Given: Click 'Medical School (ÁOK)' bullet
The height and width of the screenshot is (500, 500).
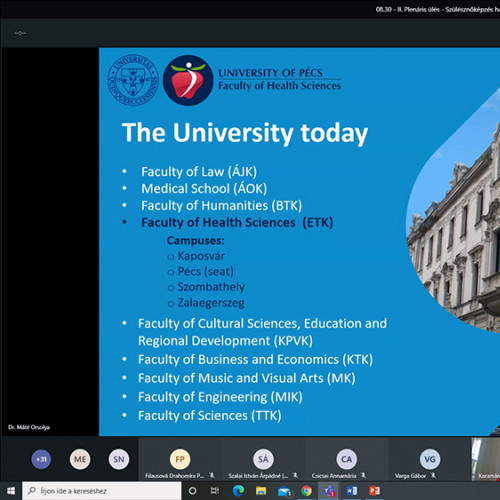Looking at the screenshot, I should point(204,189).
